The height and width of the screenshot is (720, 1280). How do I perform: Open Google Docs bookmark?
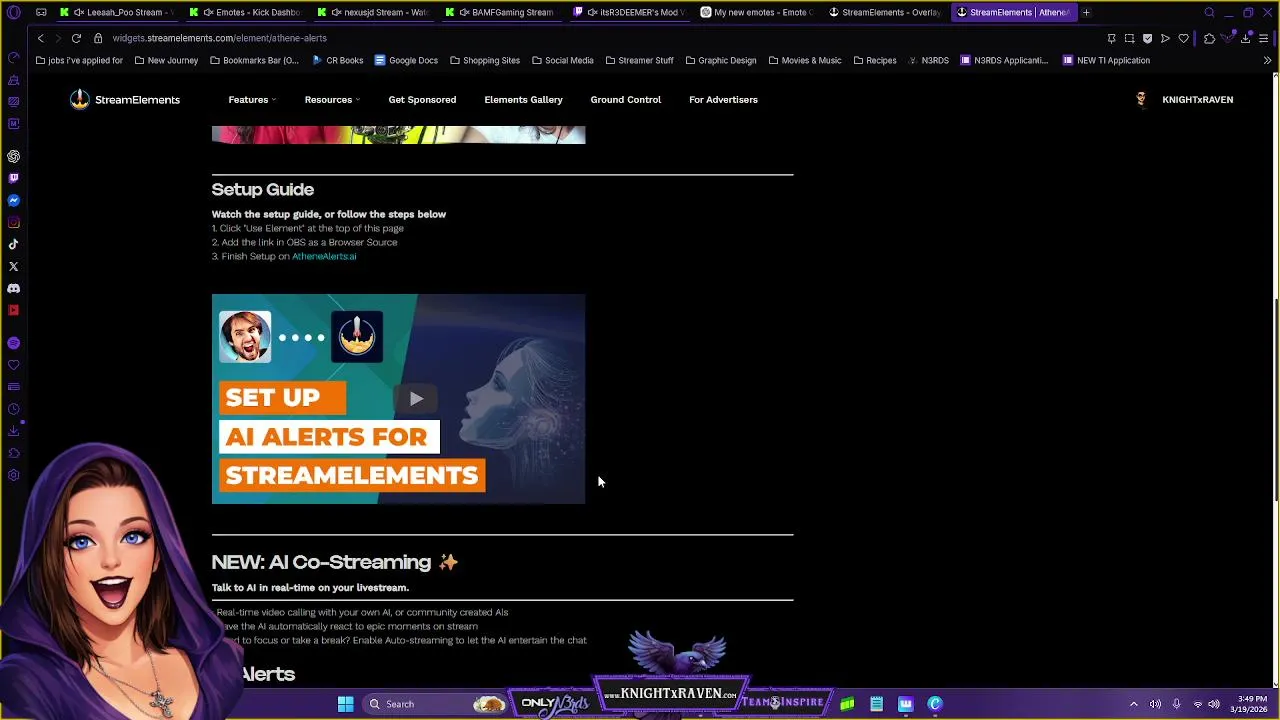406,60
